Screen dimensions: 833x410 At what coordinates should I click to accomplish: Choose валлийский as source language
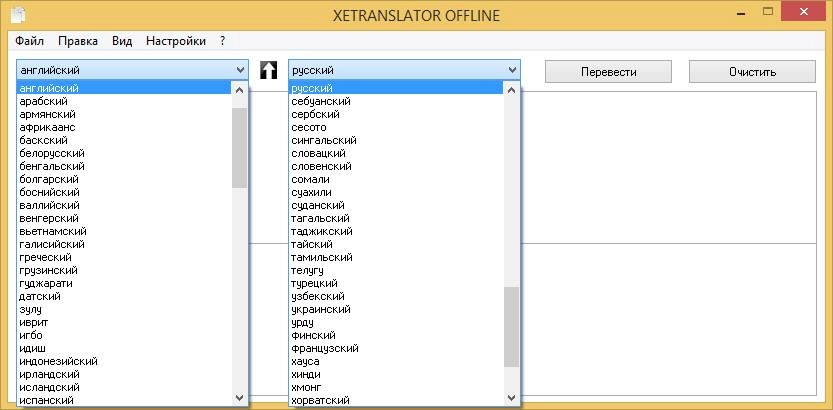click(x=124, y=206)
